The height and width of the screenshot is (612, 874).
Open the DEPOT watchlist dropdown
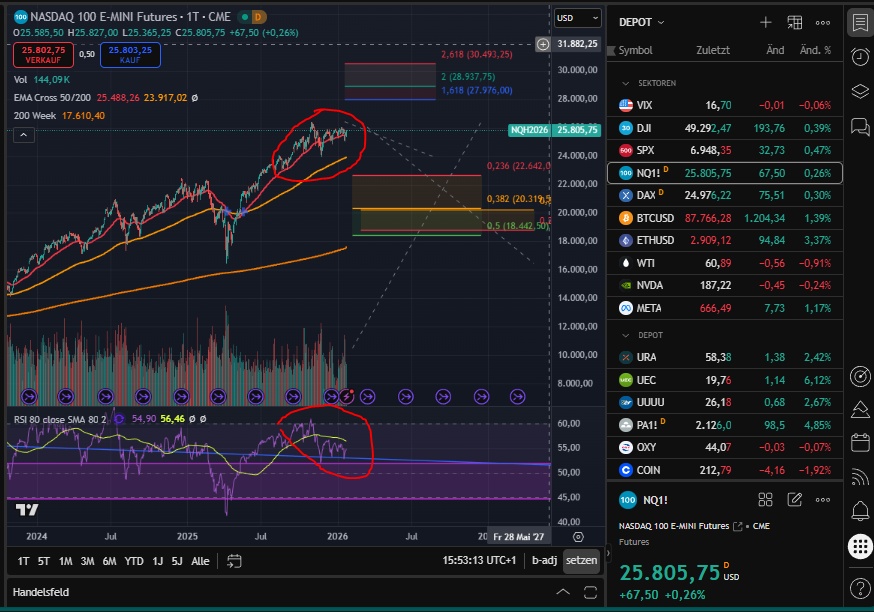pyautogui.click(x=642, y=22)
